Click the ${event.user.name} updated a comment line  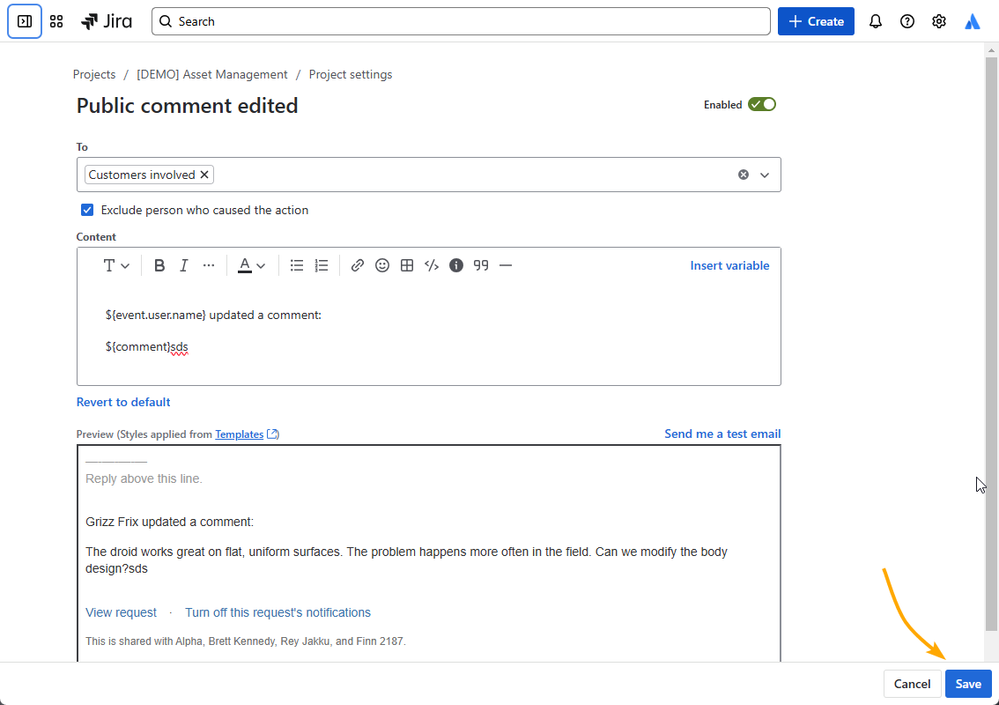point(213,315)
